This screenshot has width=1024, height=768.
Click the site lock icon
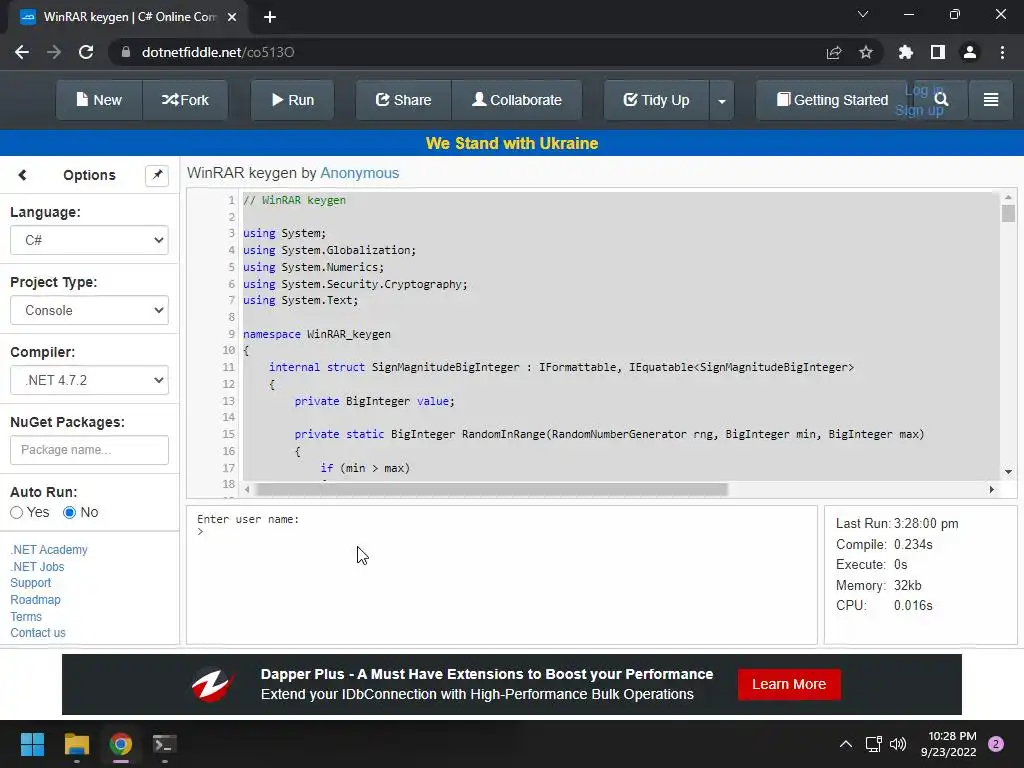(126, 52)
